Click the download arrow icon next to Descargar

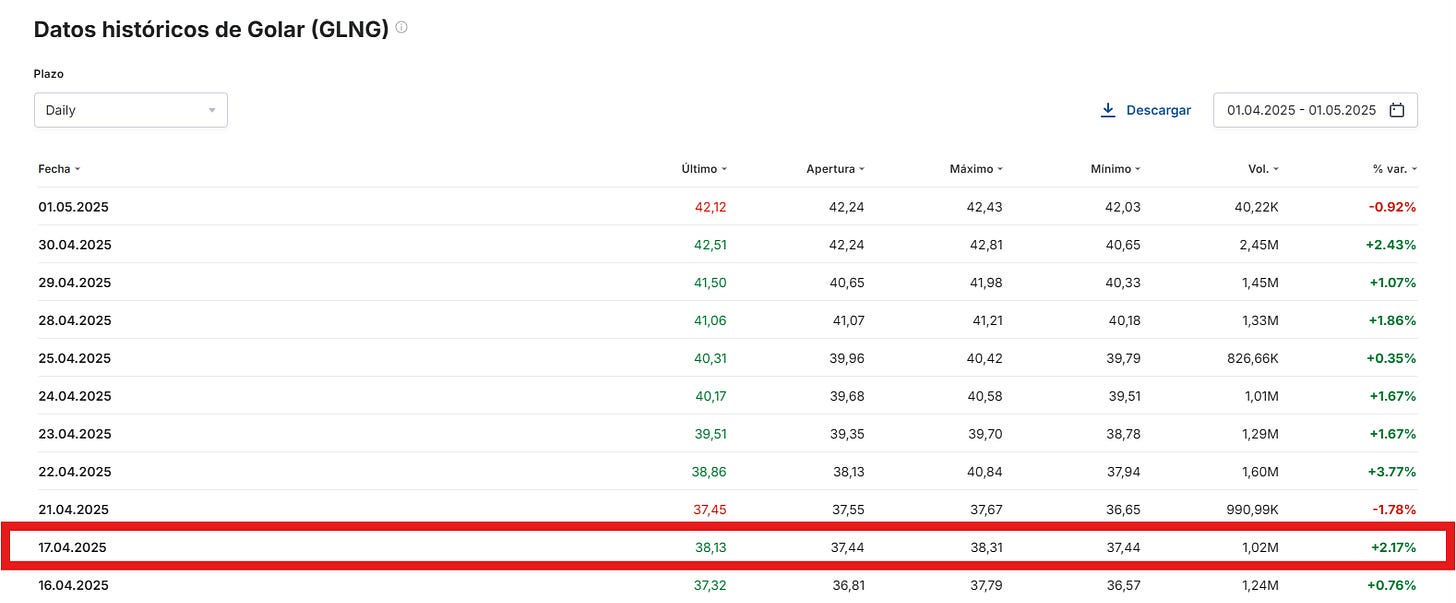click(x=1108, y=110)
